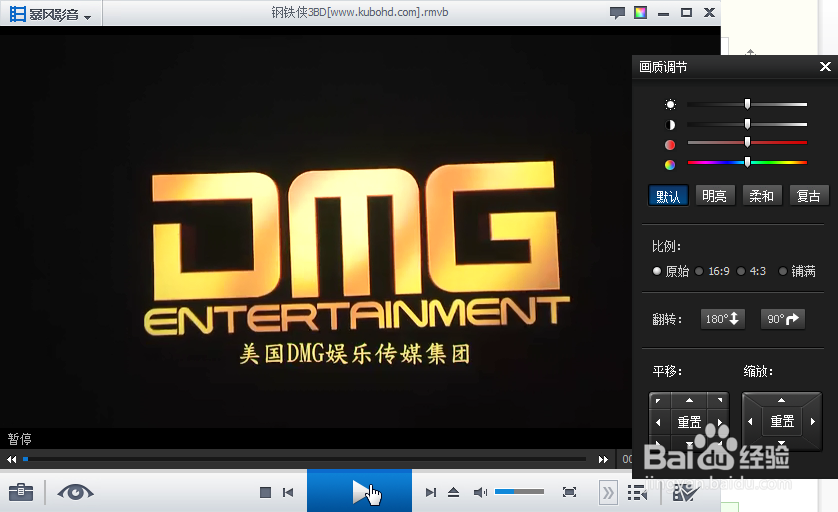Close the 画质调节 panel
The width and height of the screenshot is (838, 512).
click(825, 67)
